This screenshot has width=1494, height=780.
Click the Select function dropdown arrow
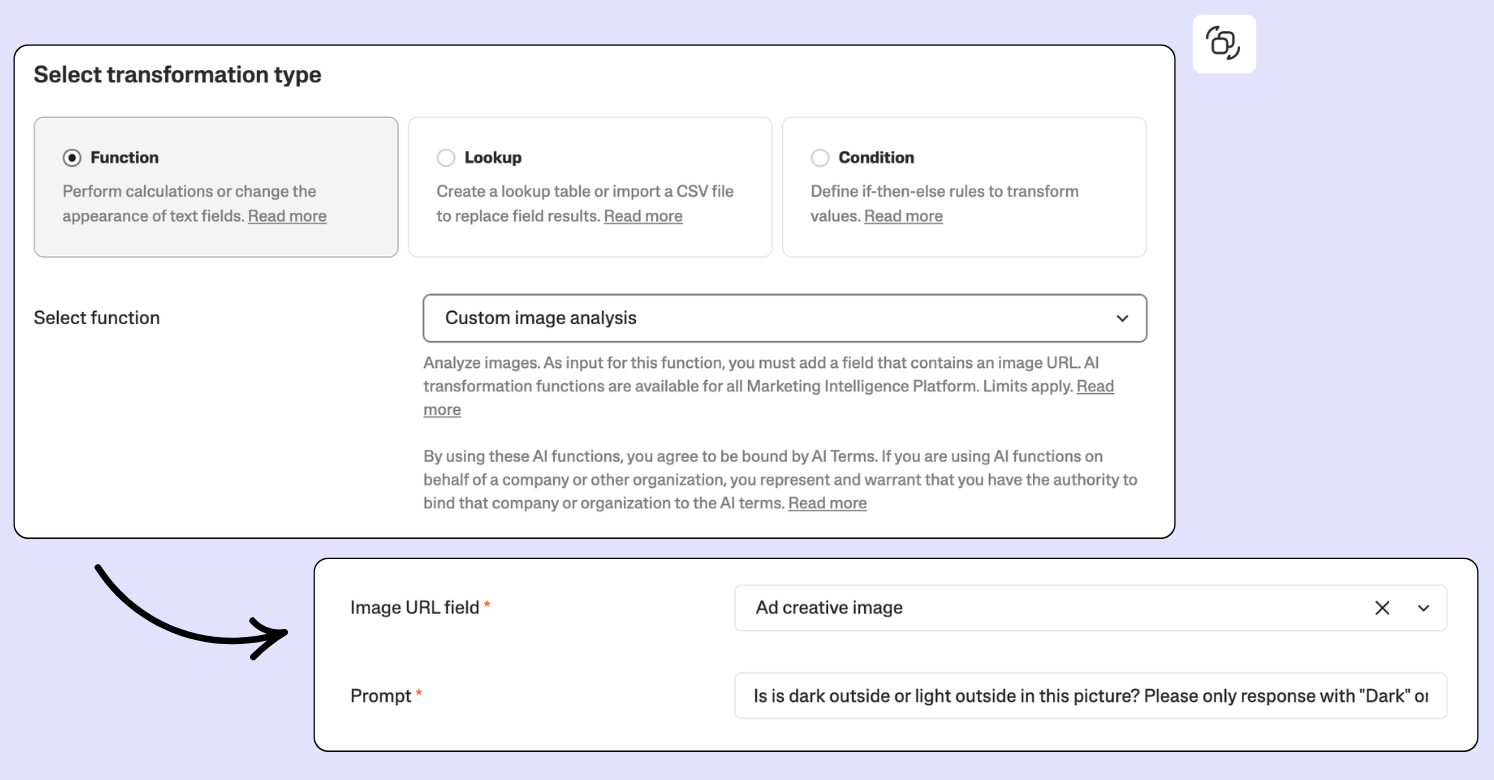pyautogui.click(x=1122, y=318)
